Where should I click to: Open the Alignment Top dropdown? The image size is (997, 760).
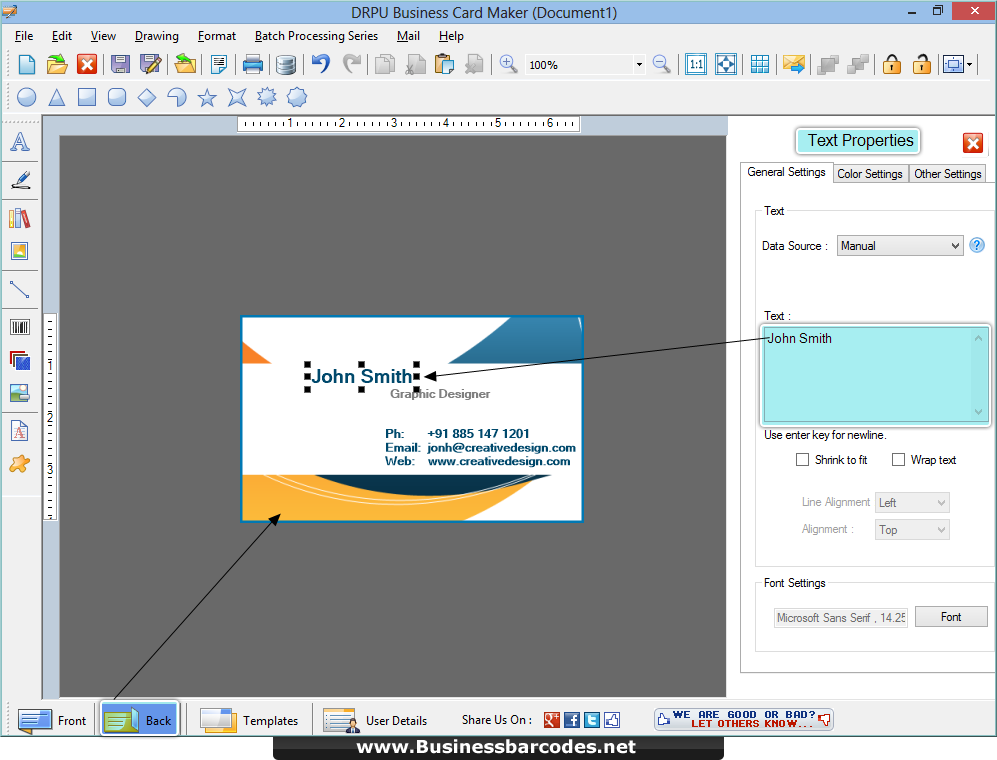pos(912,530)
